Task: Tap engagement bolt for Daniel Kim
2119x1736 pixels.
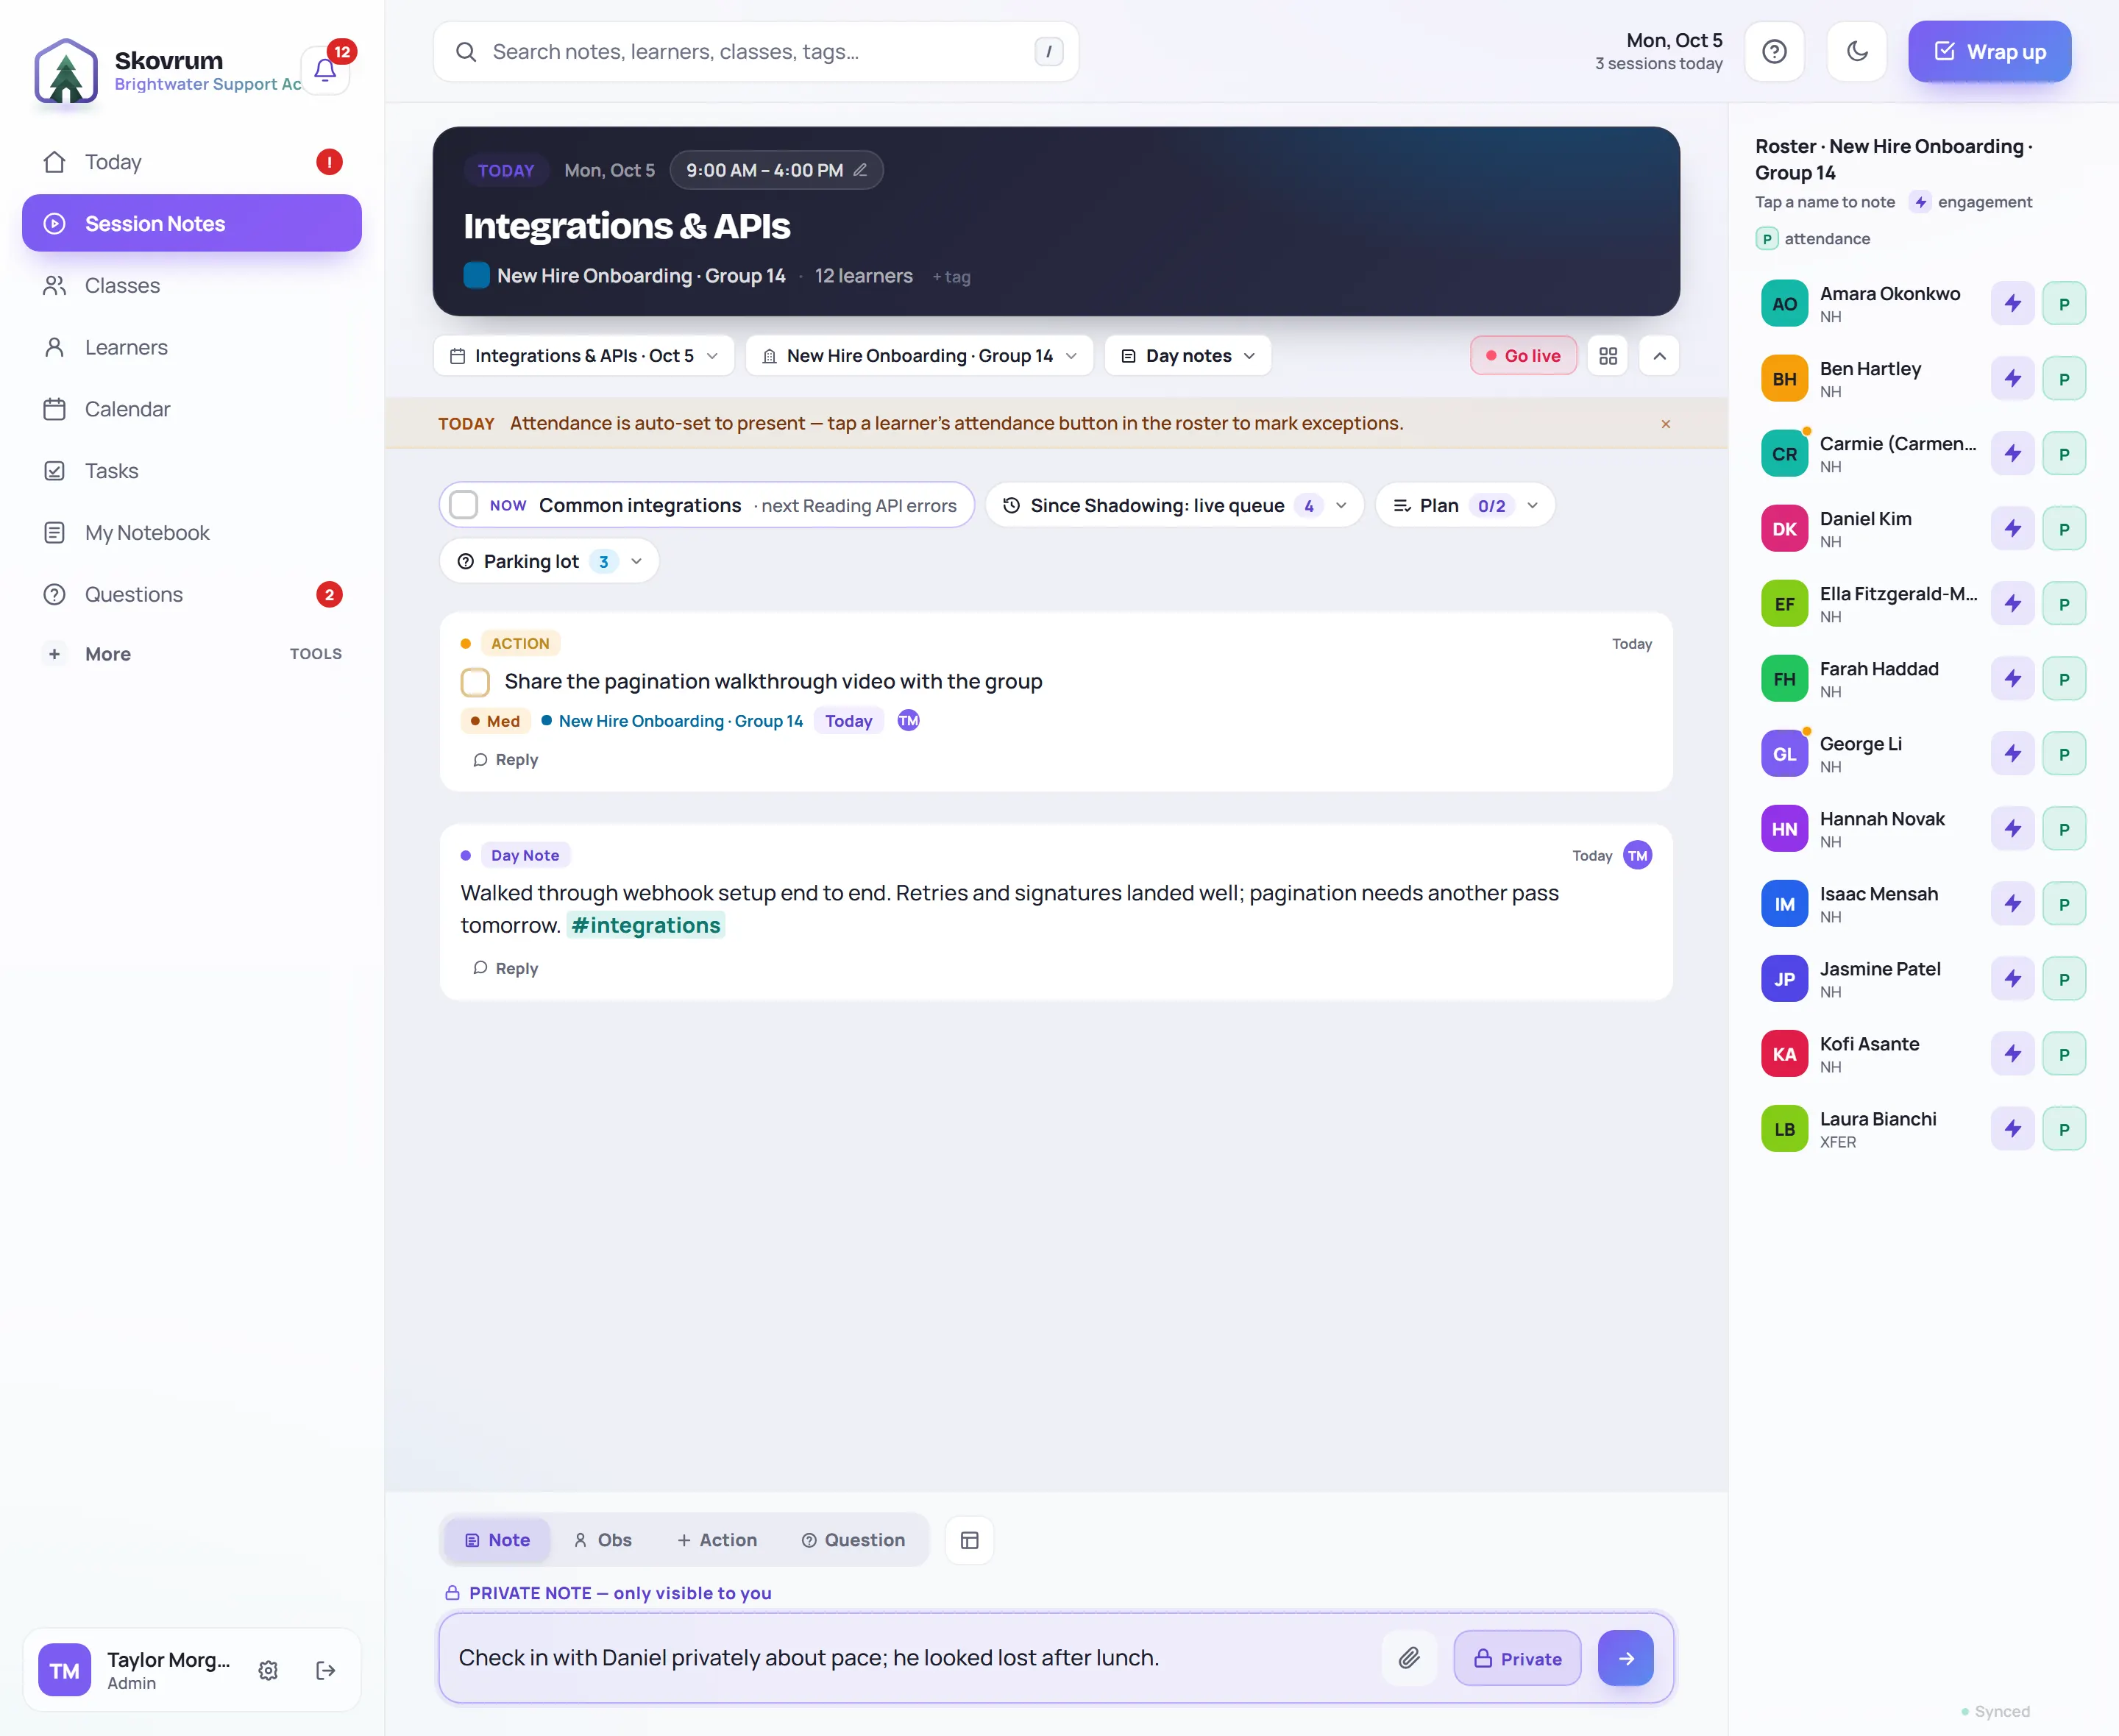Action: [2013, 529]
